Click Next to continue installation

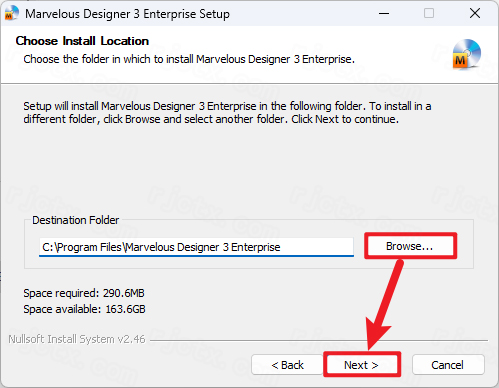tap(362, 365)
